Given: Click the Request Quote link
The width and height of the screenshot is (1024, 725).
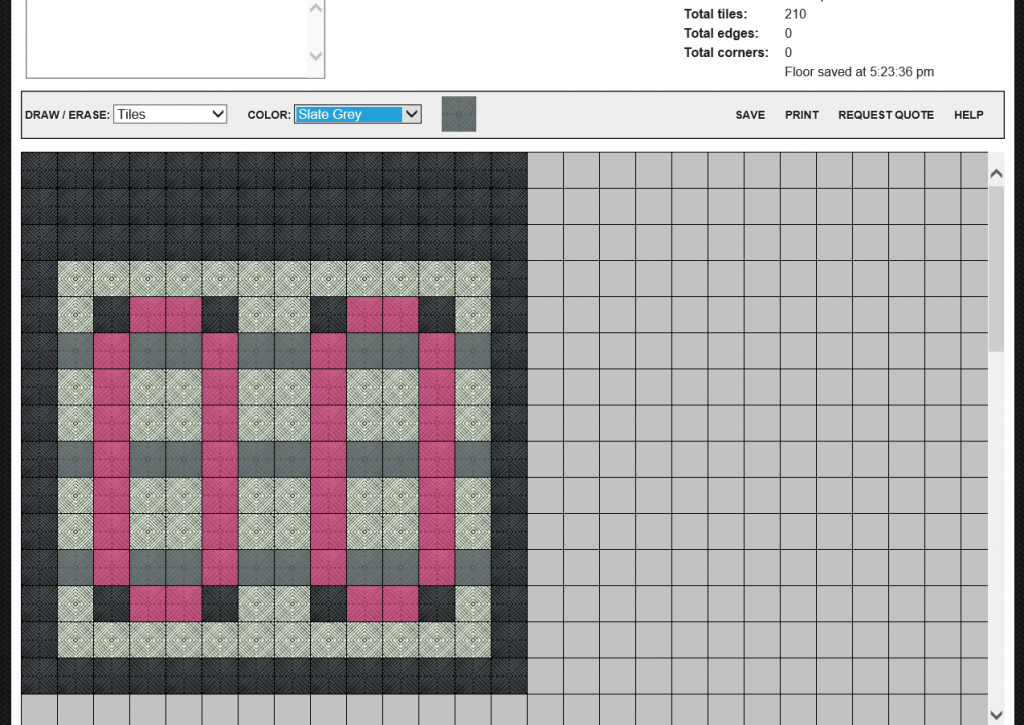Looking at the screenshot, I should [x=885, y=115].
